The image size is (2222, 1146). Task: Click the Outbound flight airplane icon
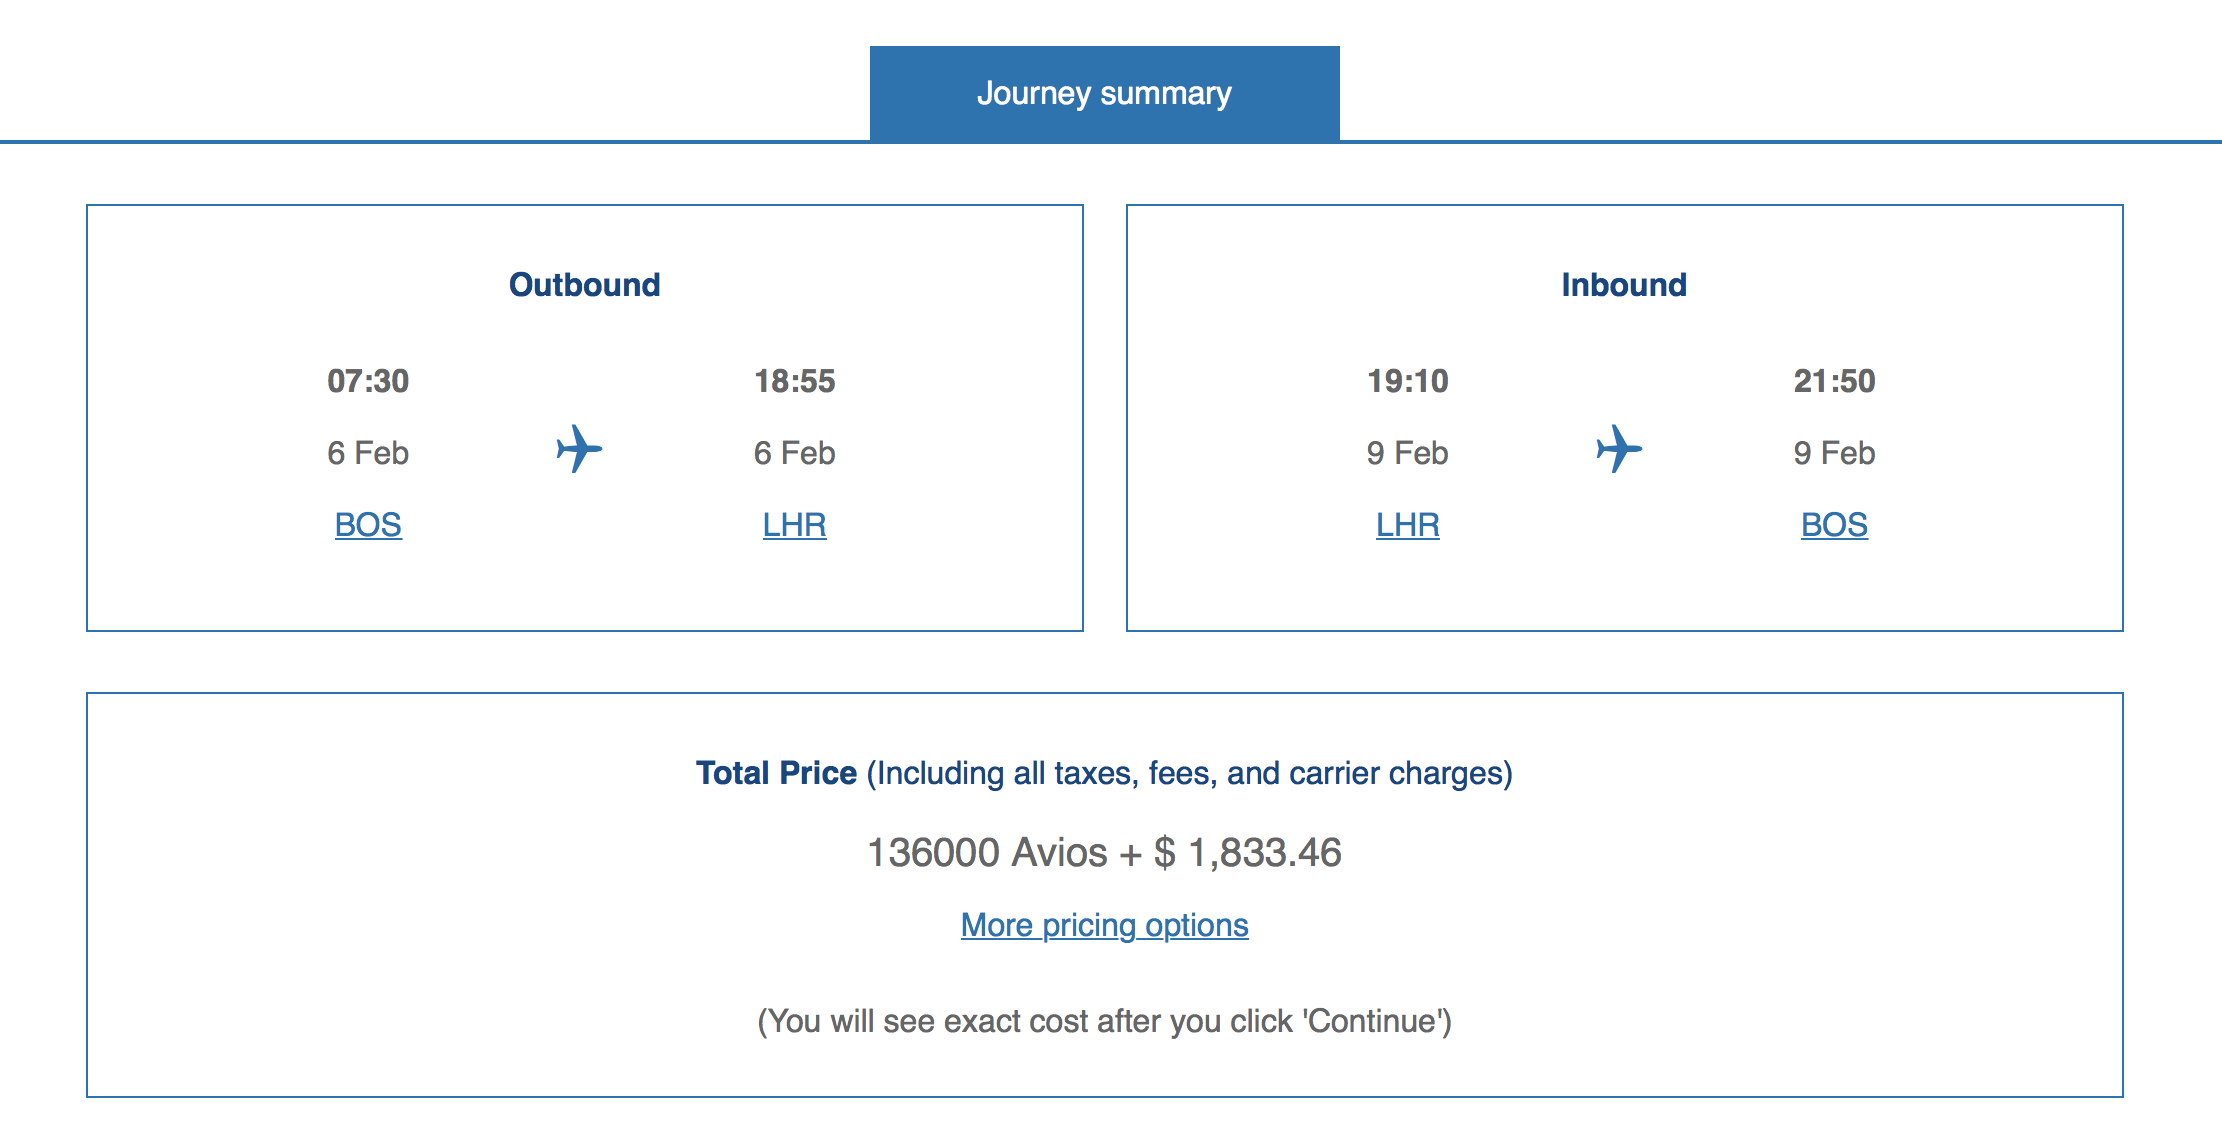click(580, 449)
